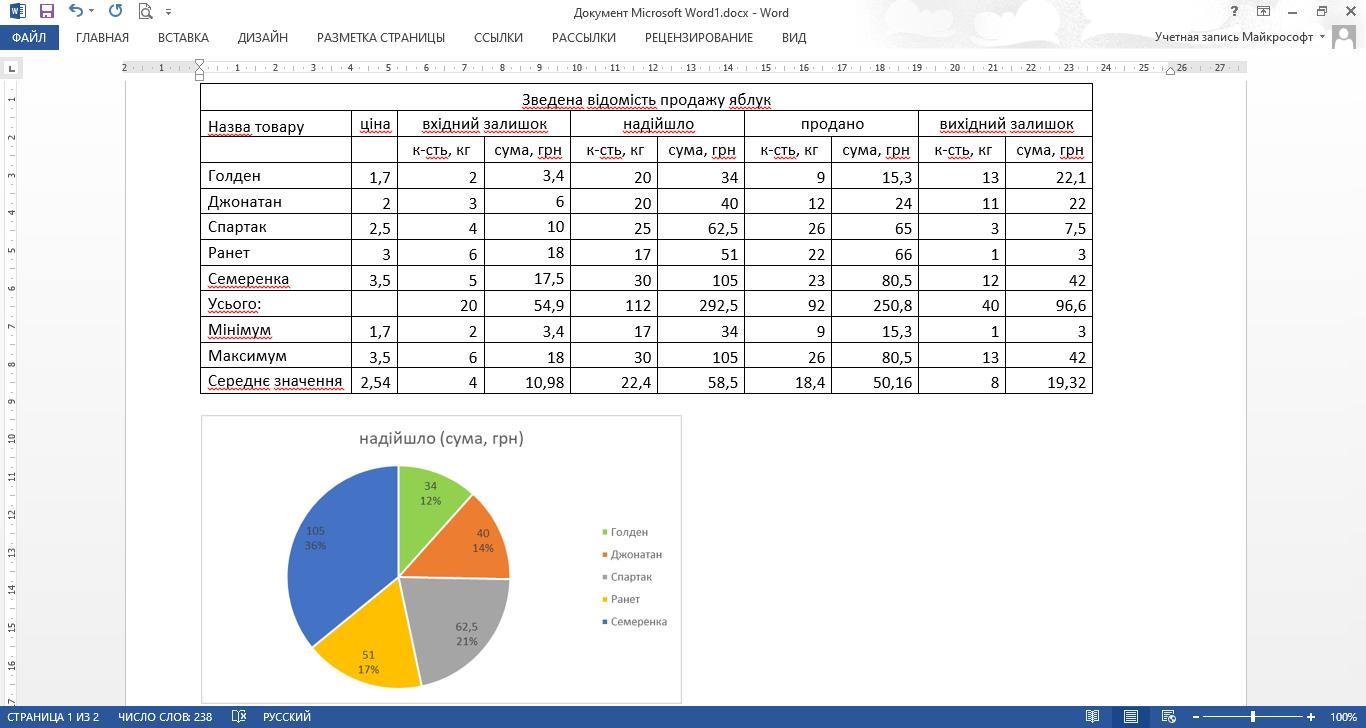The image size is (1366, 728).
Task: Click the zoom slider handle
Action: click(1253, 717)
